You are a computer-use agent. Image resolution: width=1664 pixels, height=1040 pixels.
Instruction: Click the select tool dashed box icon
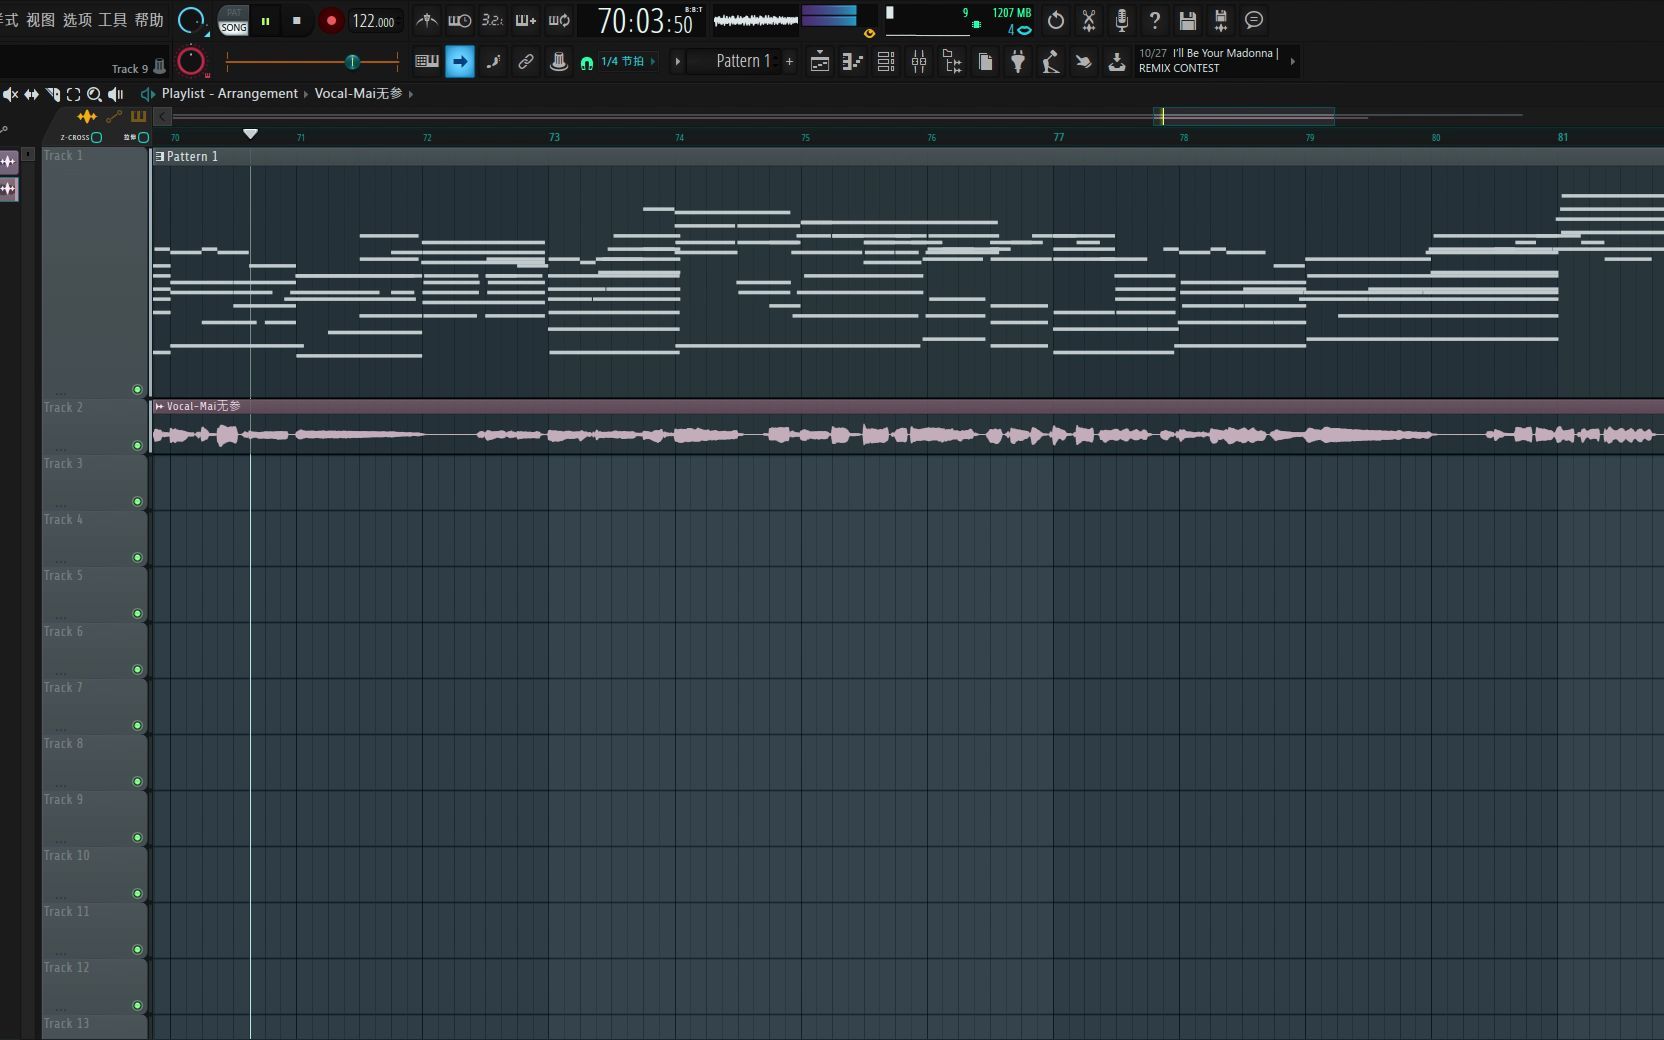(73, 94)
